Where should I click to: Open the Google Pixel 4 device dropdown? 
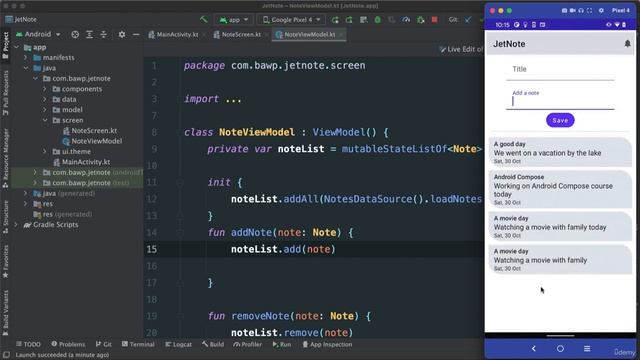(291, 20)
